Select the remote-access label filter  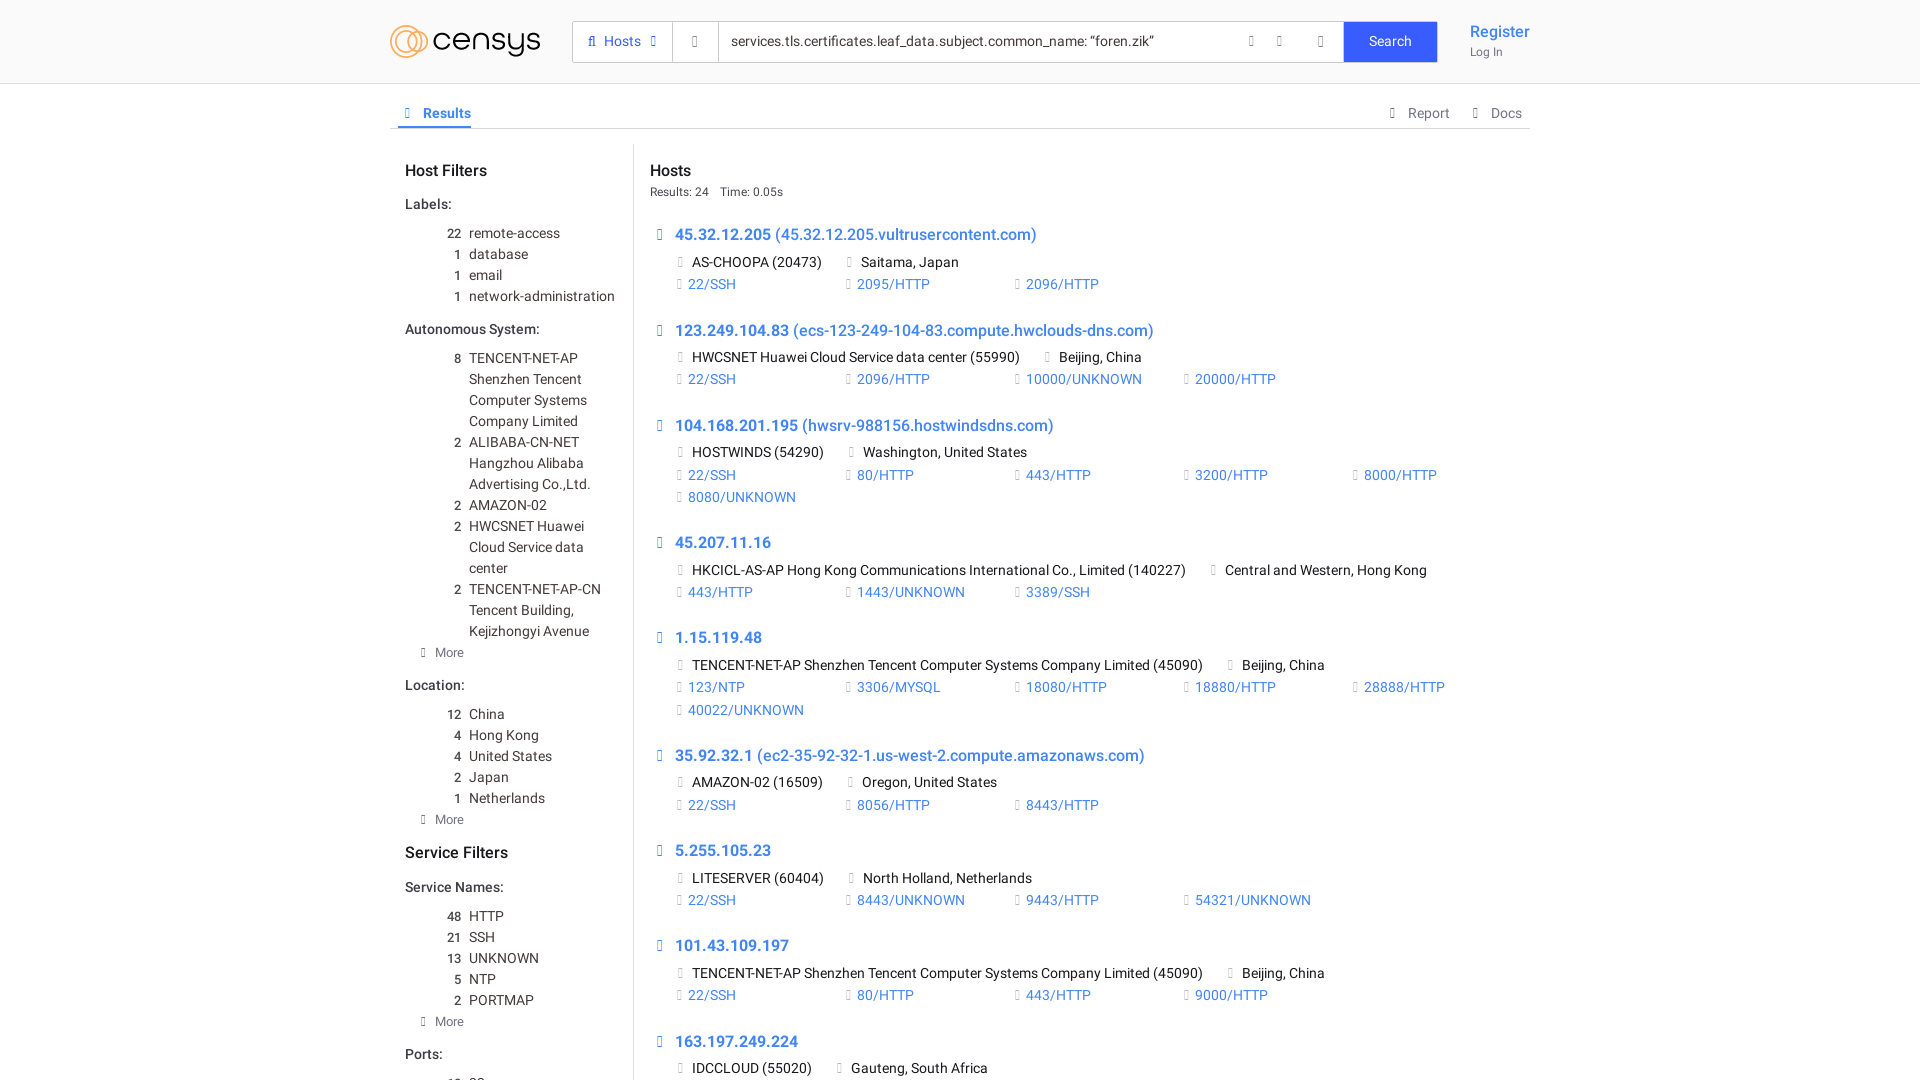(x=514, y=233)
